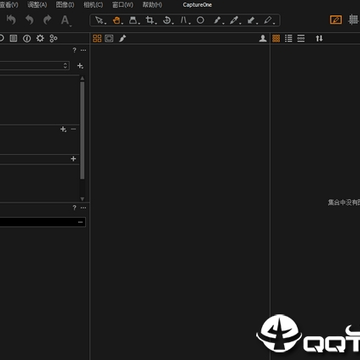Screen dimensions: 360x360
Task: Select the color picker eyedropper tool
Action: [234, 20]
